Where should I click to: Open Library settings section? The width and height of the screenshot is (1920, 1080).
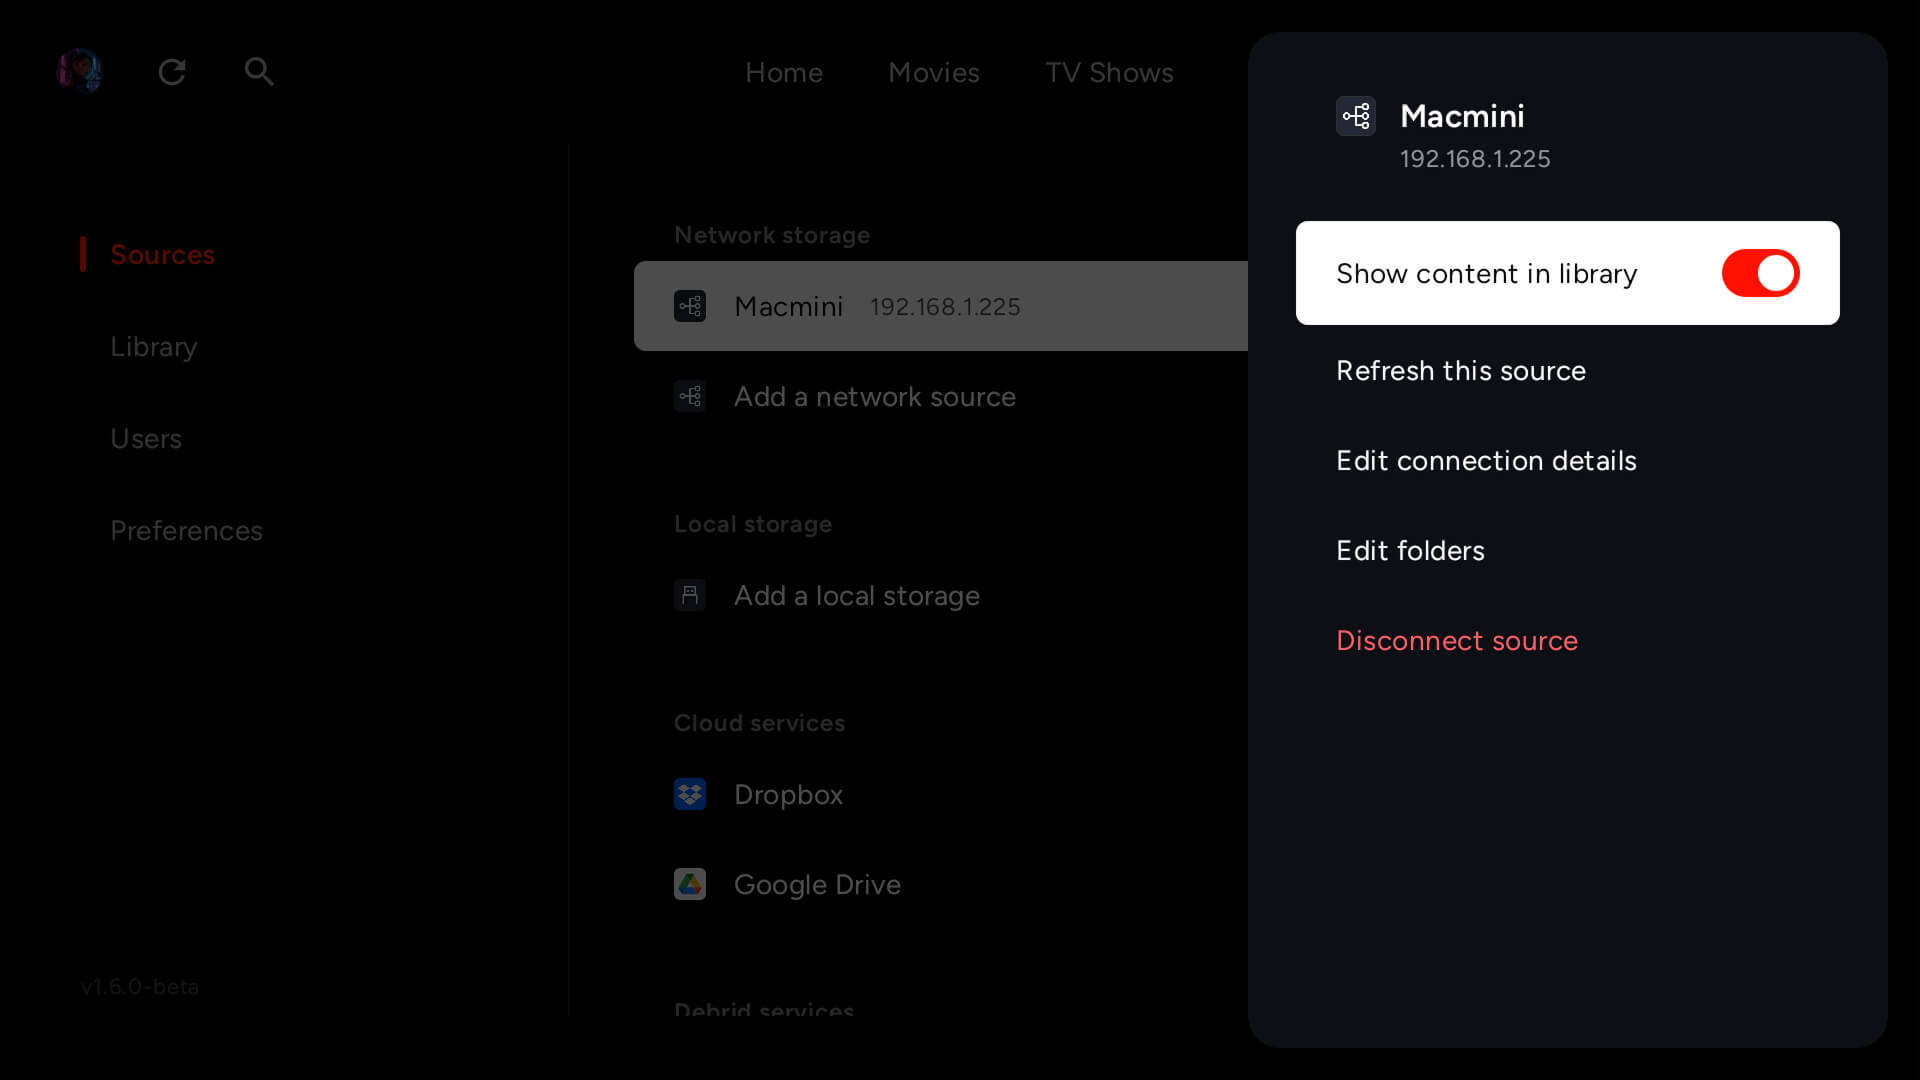click(154, 347)
